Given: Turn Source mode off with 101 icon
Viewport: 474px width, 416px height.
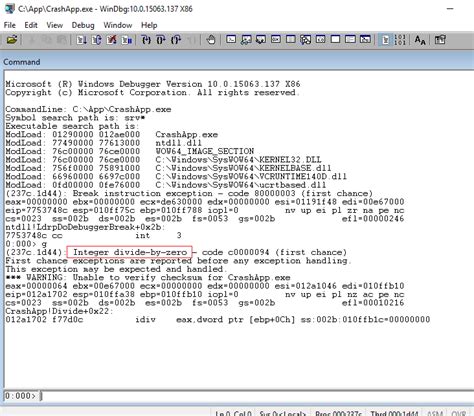Looking at the screenshot, I should pyautogui.click(x=400, y=40).
